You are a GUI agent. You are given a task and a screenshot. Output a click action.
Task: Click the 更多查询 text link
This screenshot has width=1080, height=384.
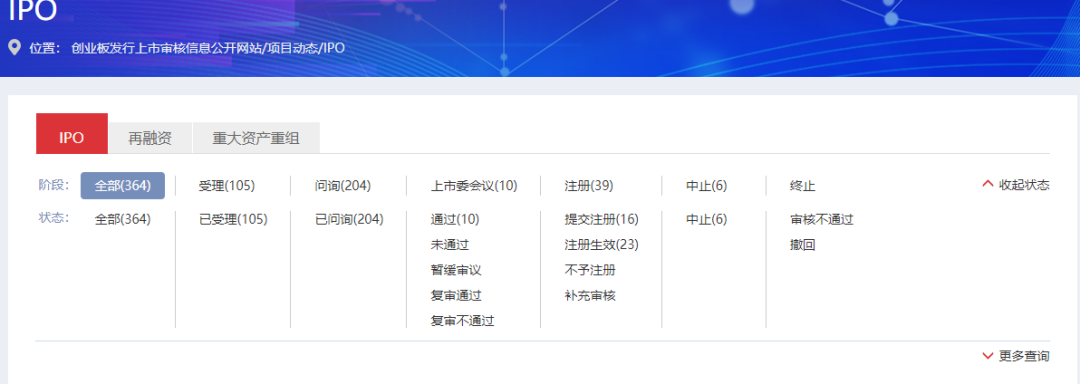(x=1024, y=356)
